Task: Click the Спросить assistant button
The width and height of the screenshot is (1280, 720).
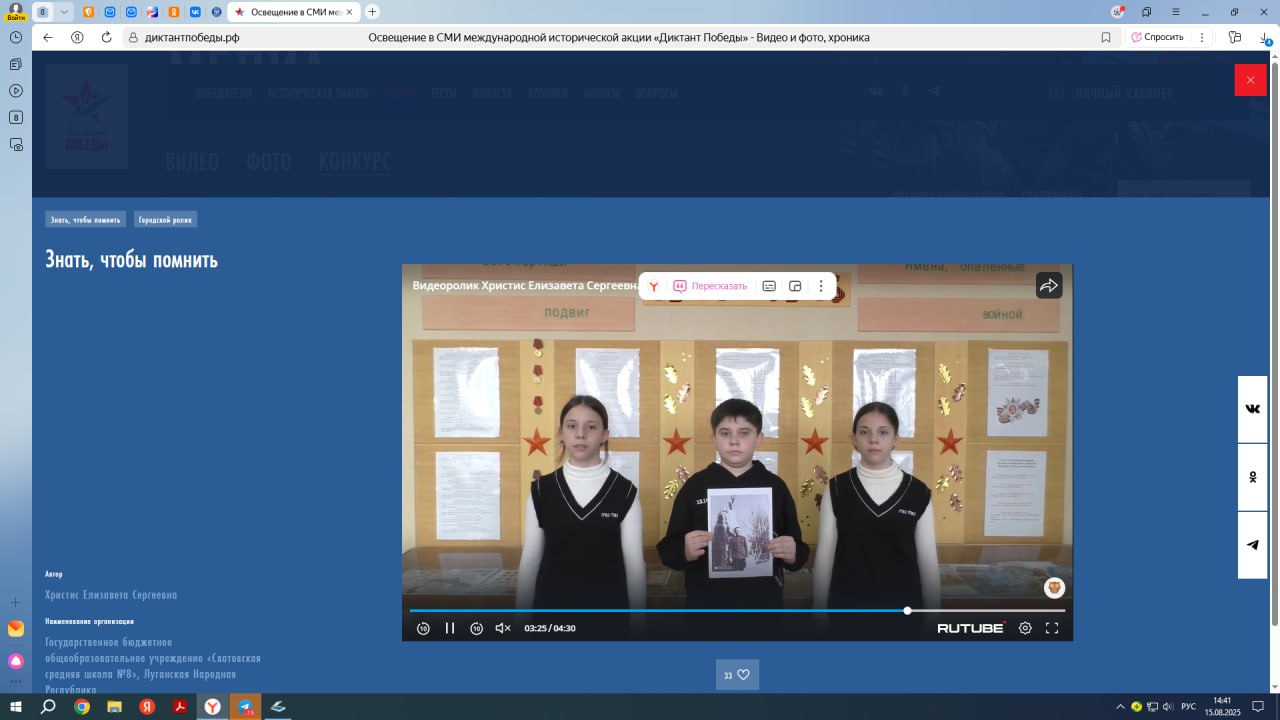Action: pyautogui.click(x=1158, y=37)
